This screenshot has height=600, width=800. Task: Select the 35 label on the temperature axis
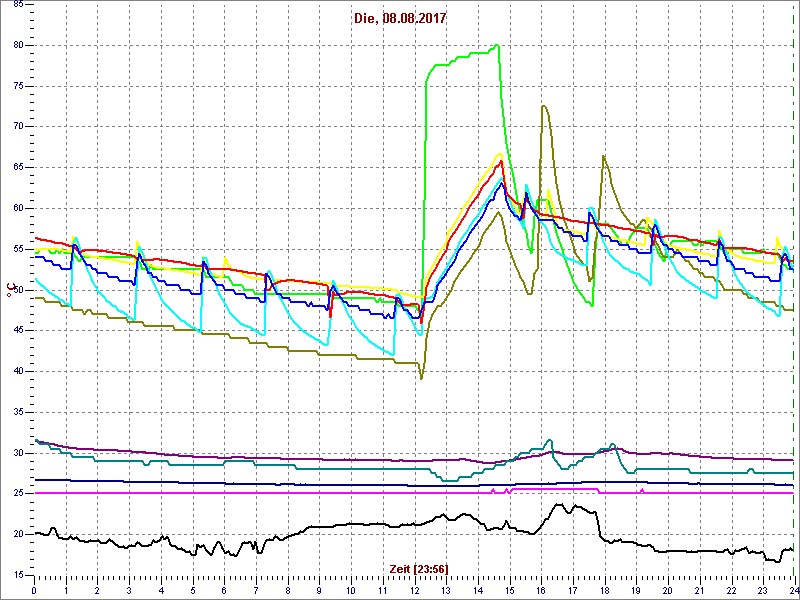click(17, 412)
